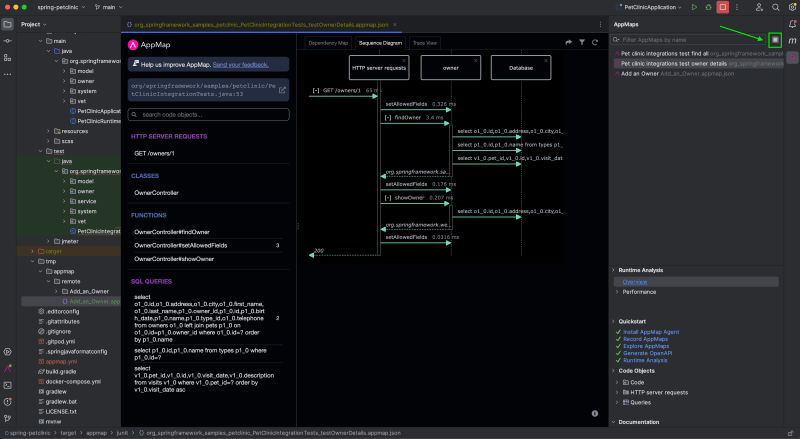Collapse the Runtime Analysis section

tap(613, 270)
